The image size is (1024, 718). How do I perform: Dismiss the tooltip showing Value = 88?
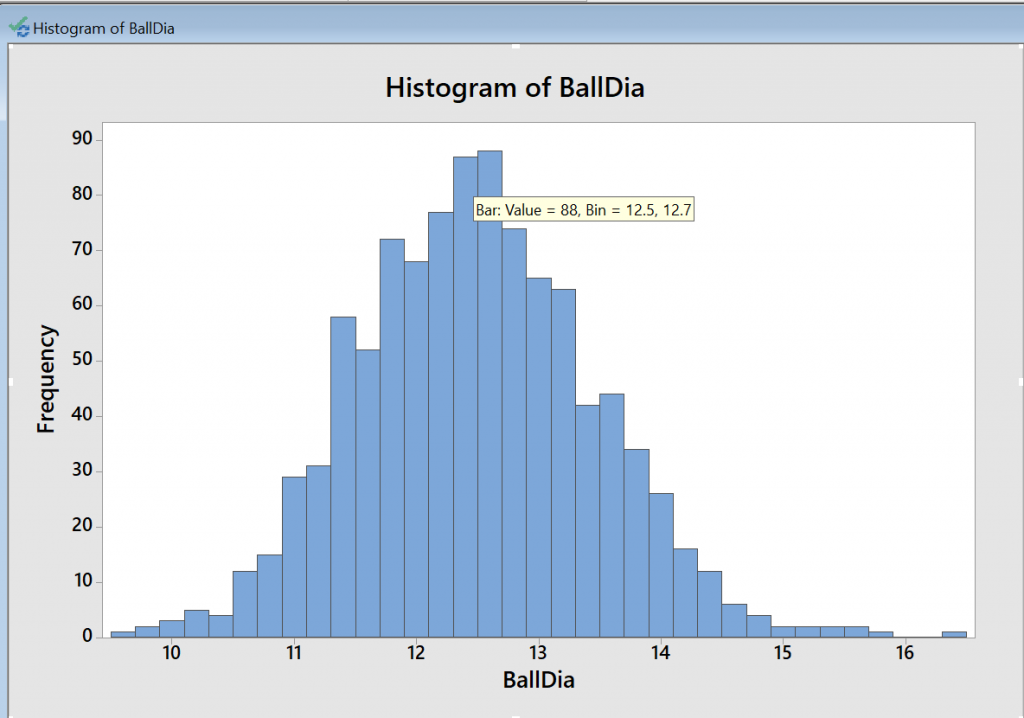[584, 210]
